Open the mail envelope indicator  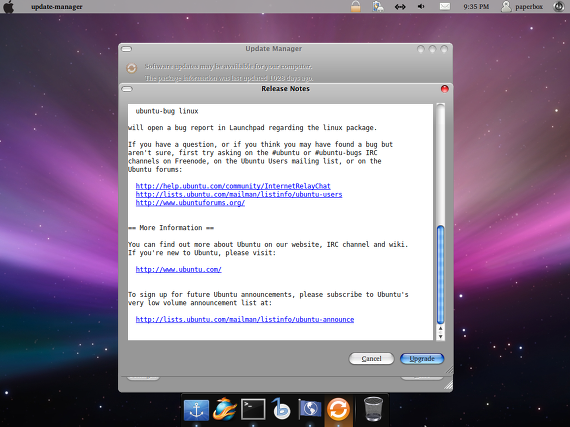pos(445,6)
